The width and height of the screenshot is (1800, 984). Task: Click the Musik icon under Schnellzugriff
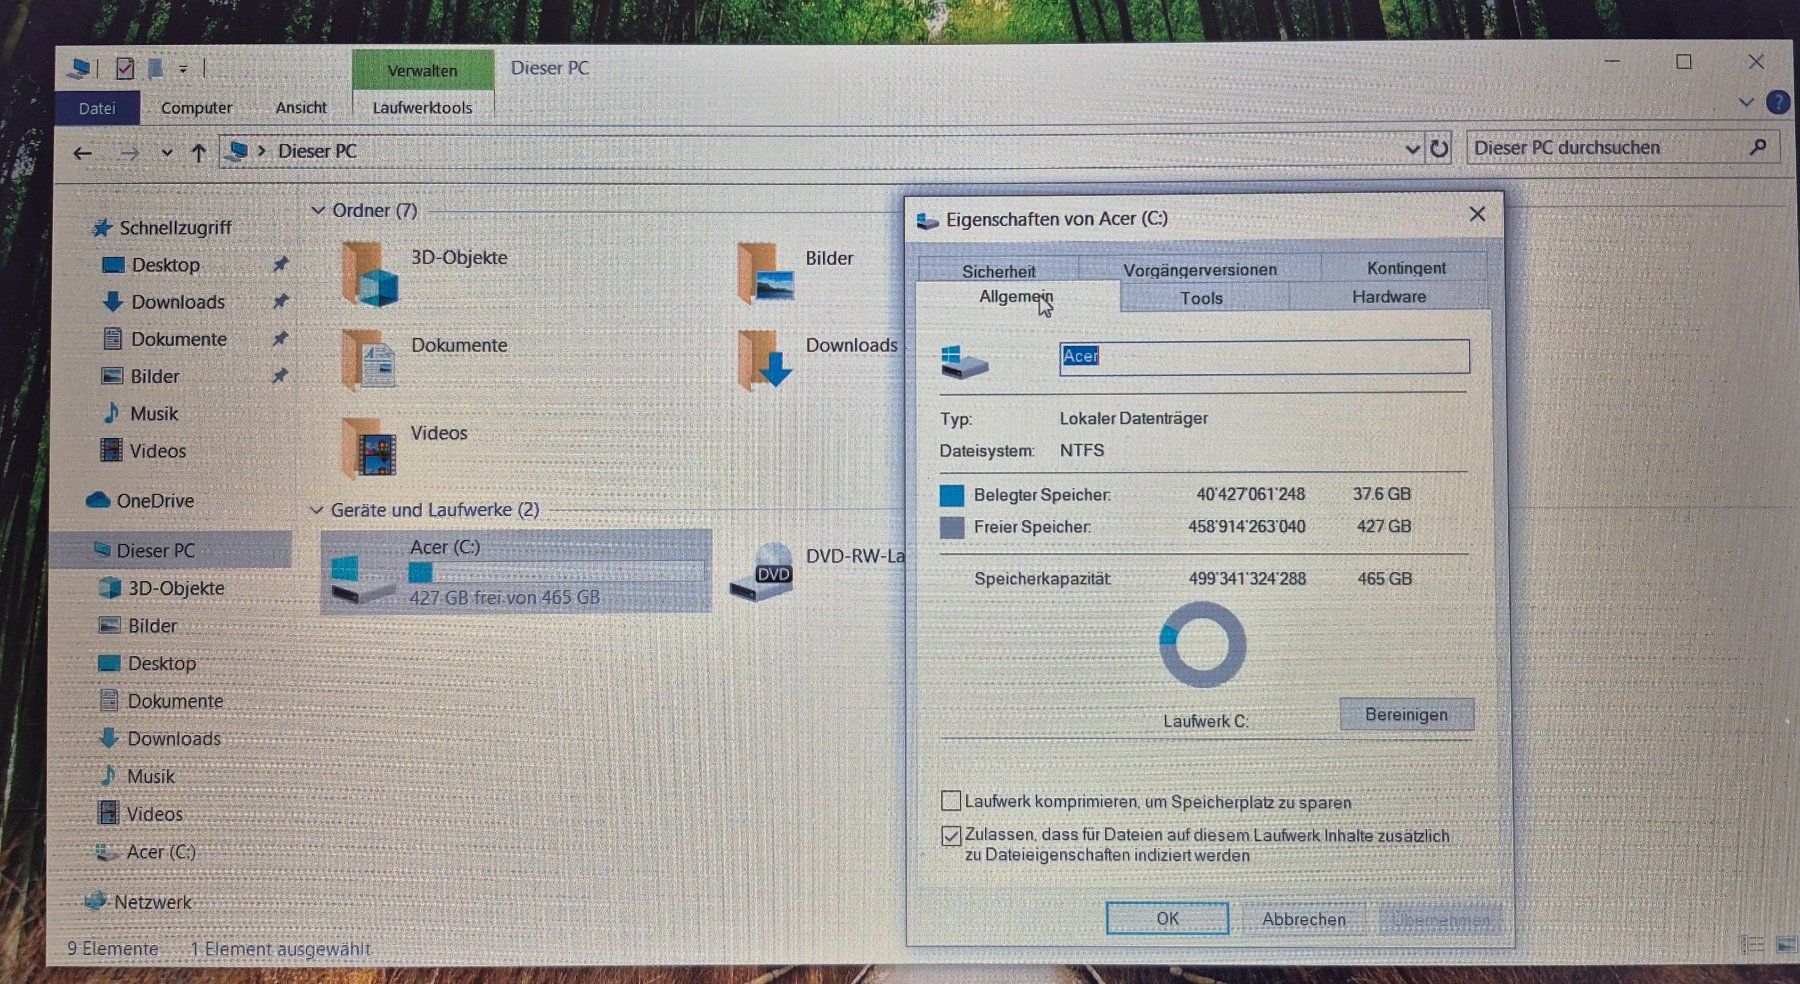tap(112, 413)
